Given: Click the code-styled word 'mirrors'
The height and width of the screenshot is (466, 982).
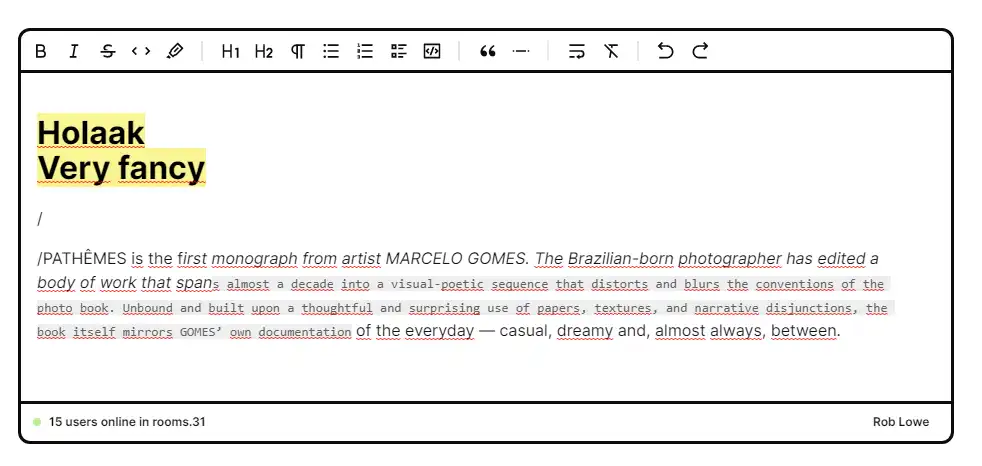Looking at the screenshot, I should coord(147,332).
